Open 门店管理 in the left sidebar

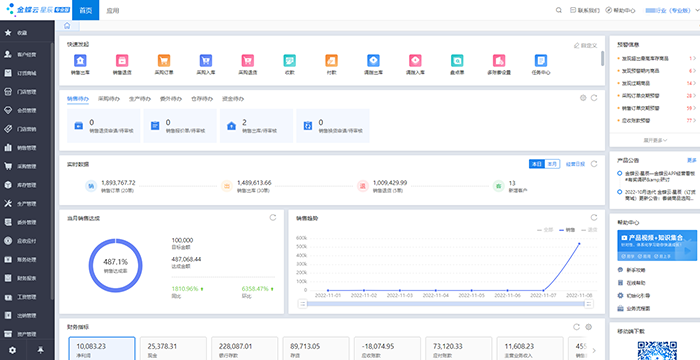(x=27, y=92)
